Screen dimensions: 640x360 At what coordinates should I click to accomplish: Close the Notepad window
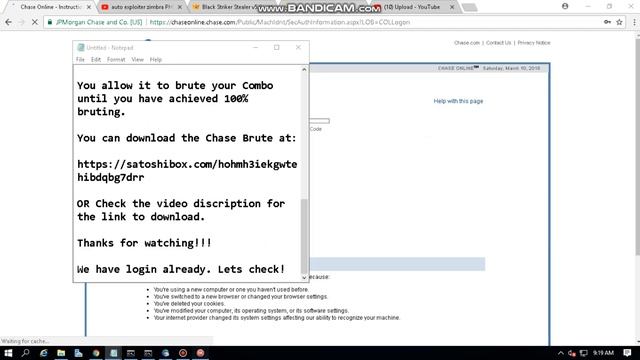(x=298, y=47)
